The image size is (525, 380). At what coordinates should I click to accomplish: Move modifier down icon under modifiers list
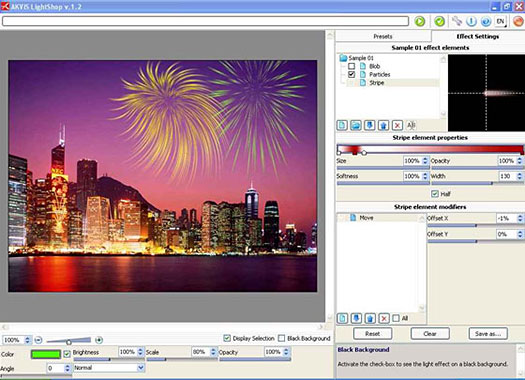click(x=356, y=318)
